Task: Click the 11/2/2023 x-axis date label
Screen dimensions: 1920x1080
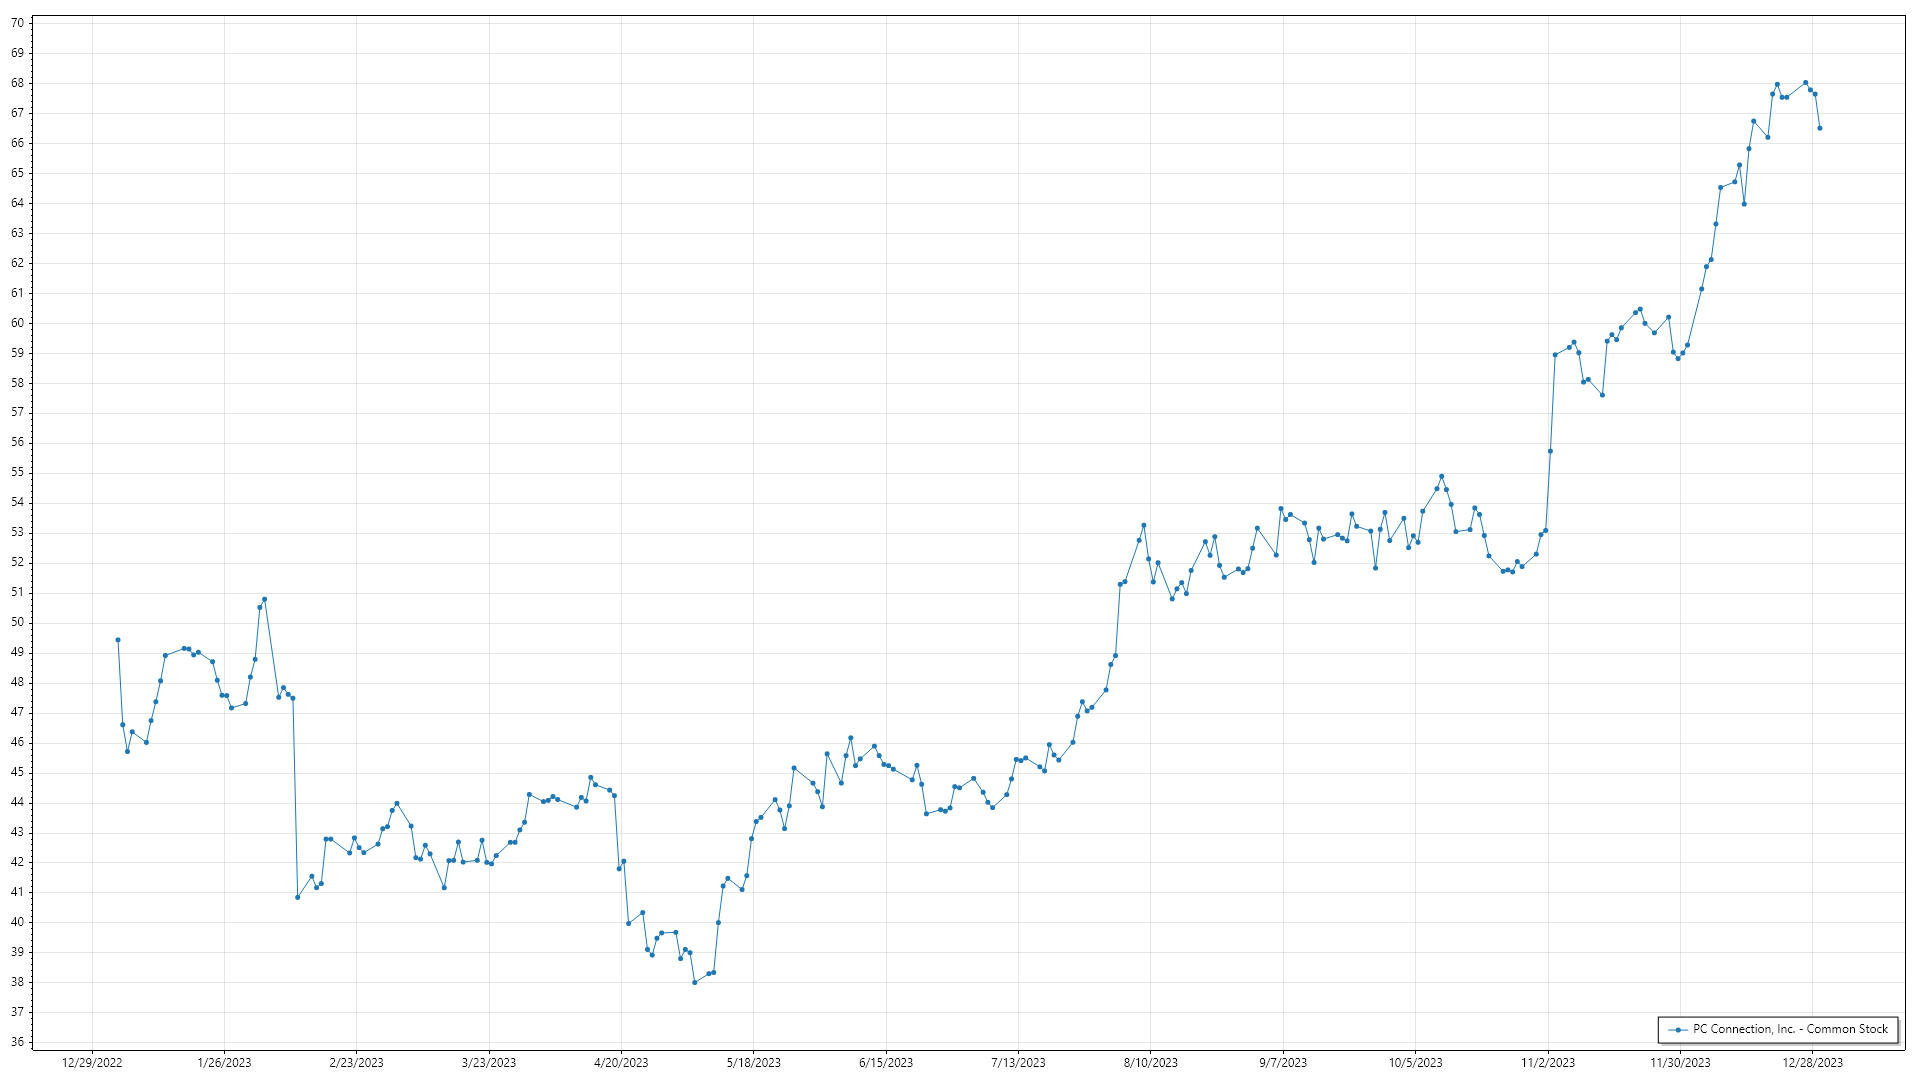Action: coord(1548,1063)
